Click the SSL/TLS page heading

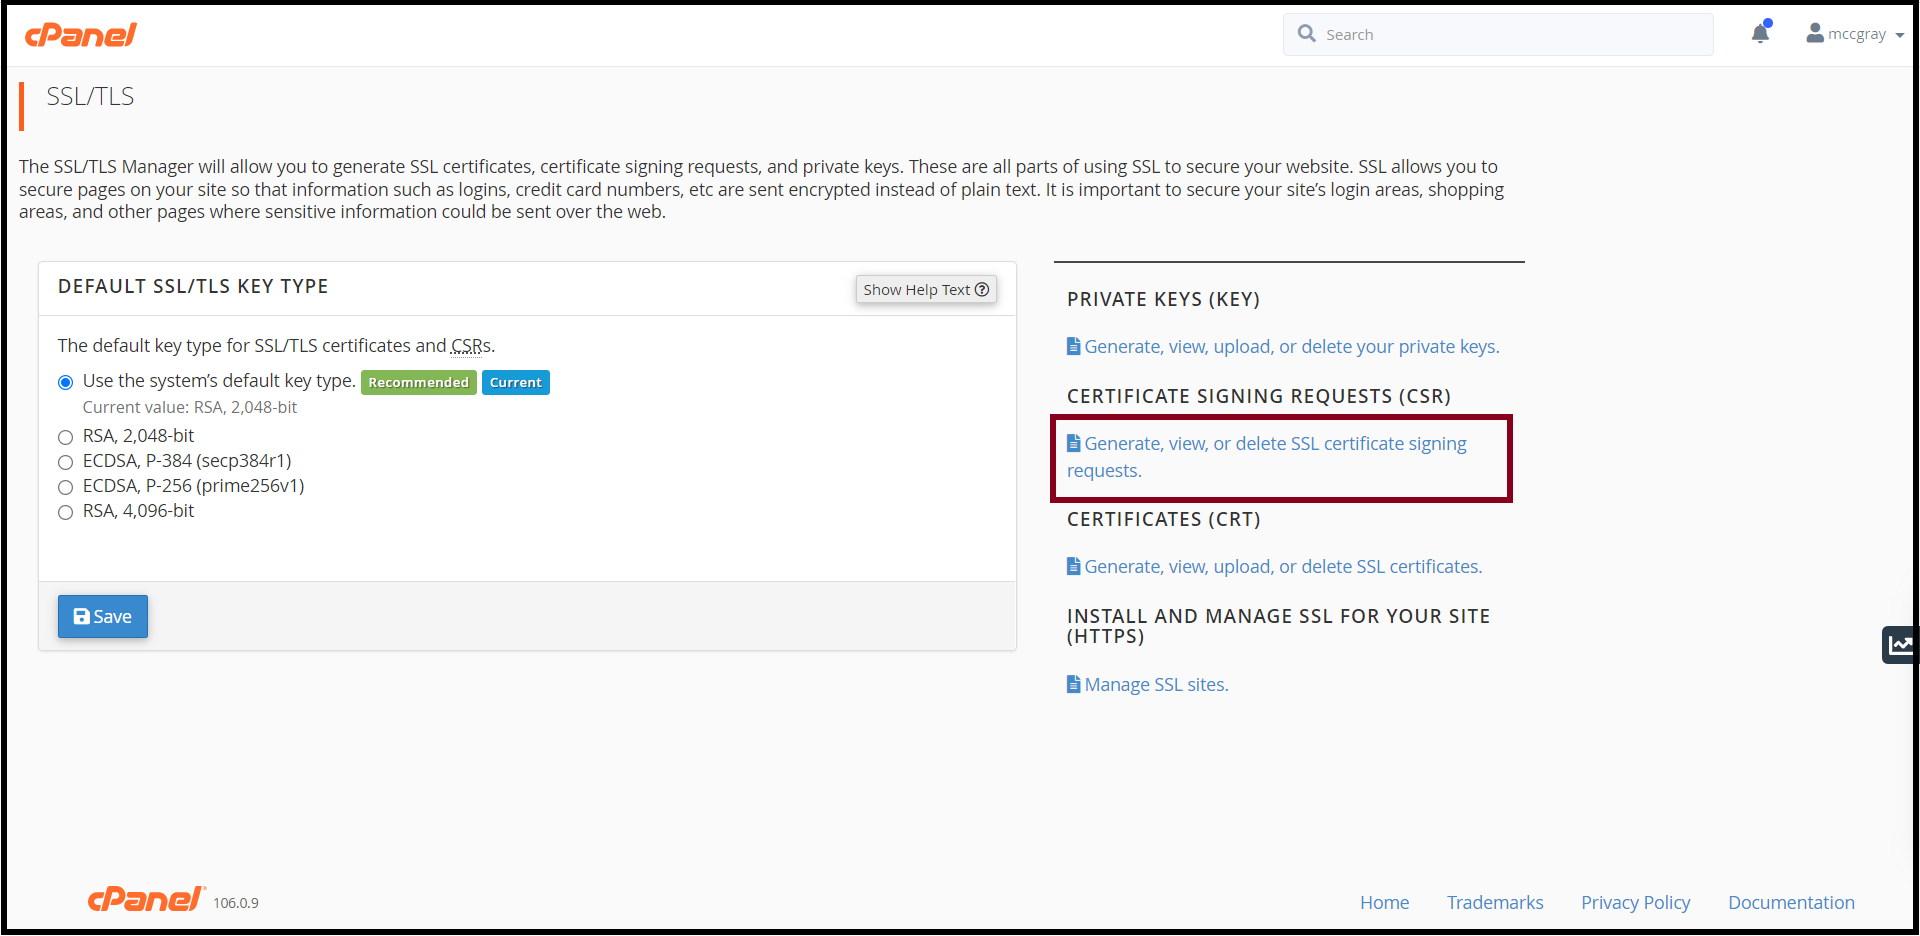pyautogui.click(x=90, y=96)
